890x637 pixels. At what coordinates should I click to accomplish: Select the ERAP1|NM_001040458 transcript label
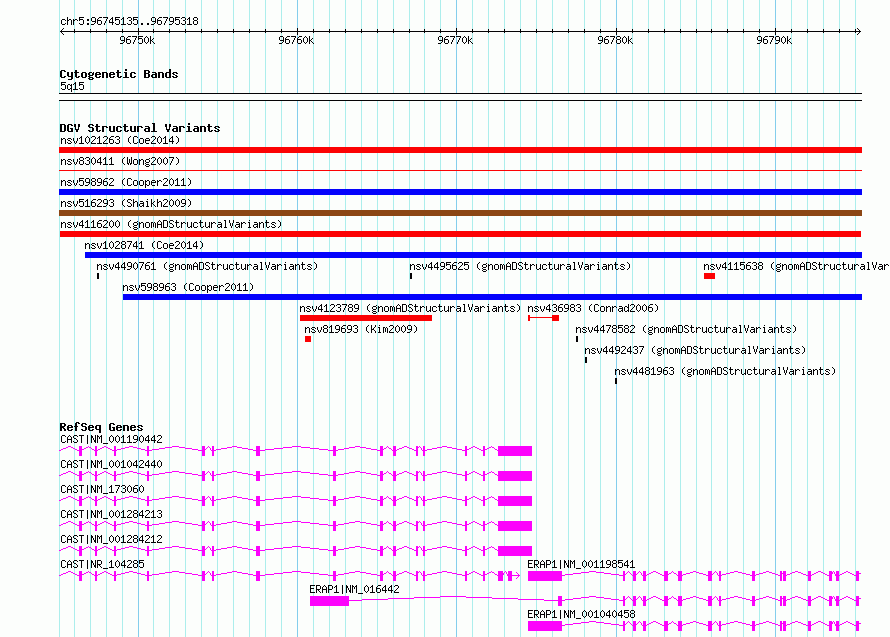[x=581, y=614]
